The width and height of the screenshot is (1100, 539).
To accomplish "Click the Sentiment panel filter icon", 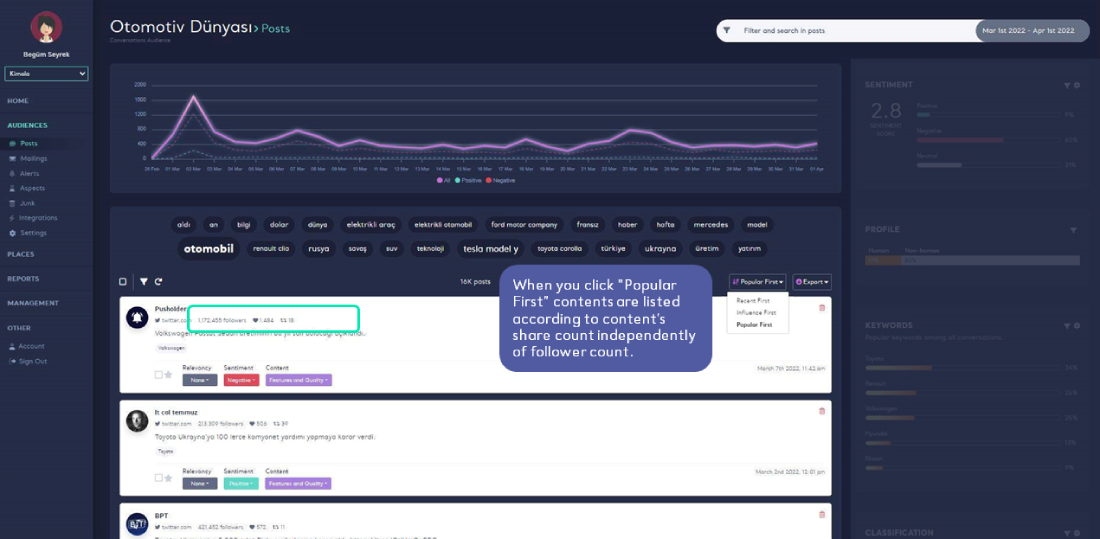I will [x=1067, y=86].
